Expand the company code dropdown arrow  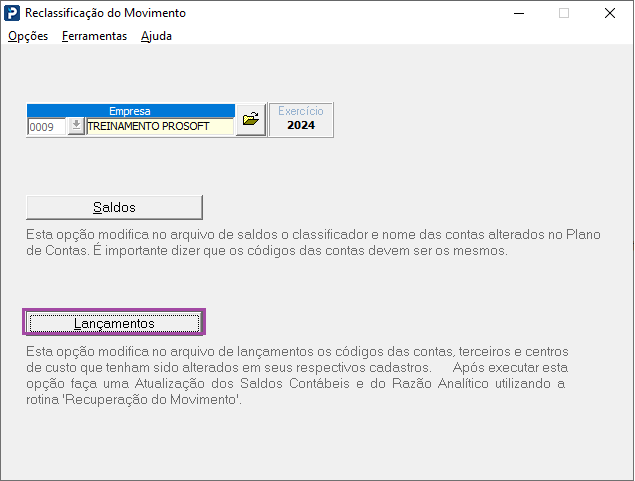click(76, 126)
